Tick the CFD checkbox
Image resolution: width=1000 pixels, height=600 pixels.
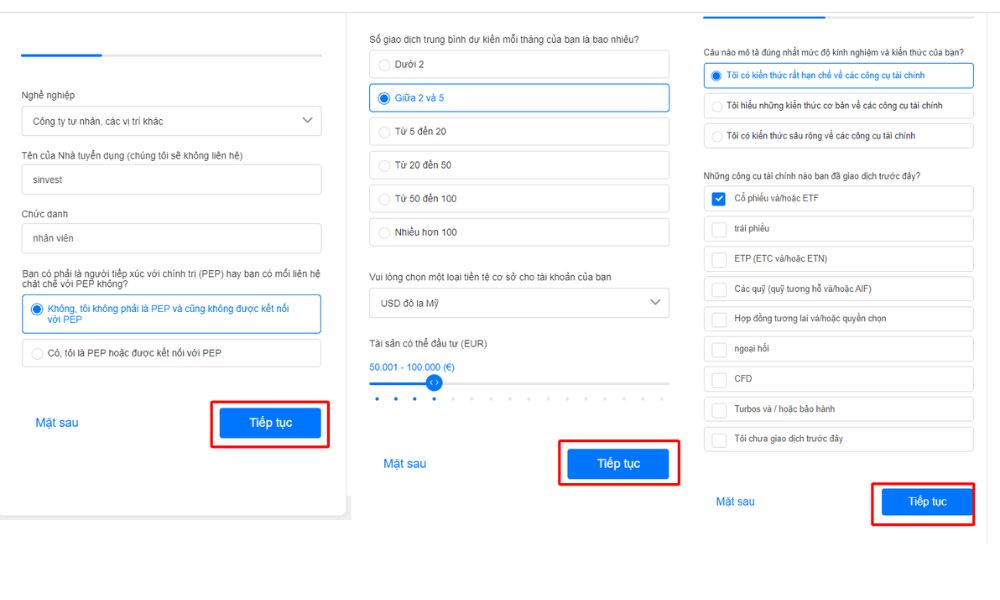[x=719, y=379]
